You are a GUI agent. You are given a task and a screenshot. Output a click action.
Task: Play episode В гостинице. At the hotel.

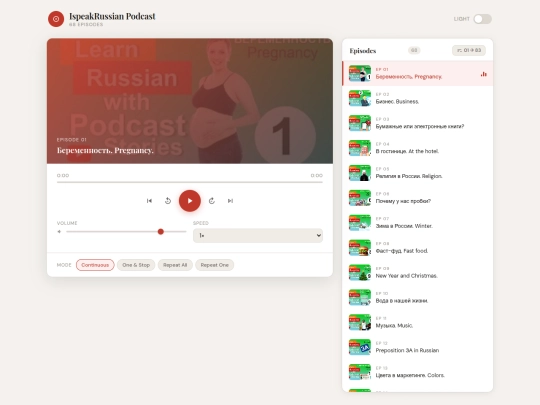point(417,148)
